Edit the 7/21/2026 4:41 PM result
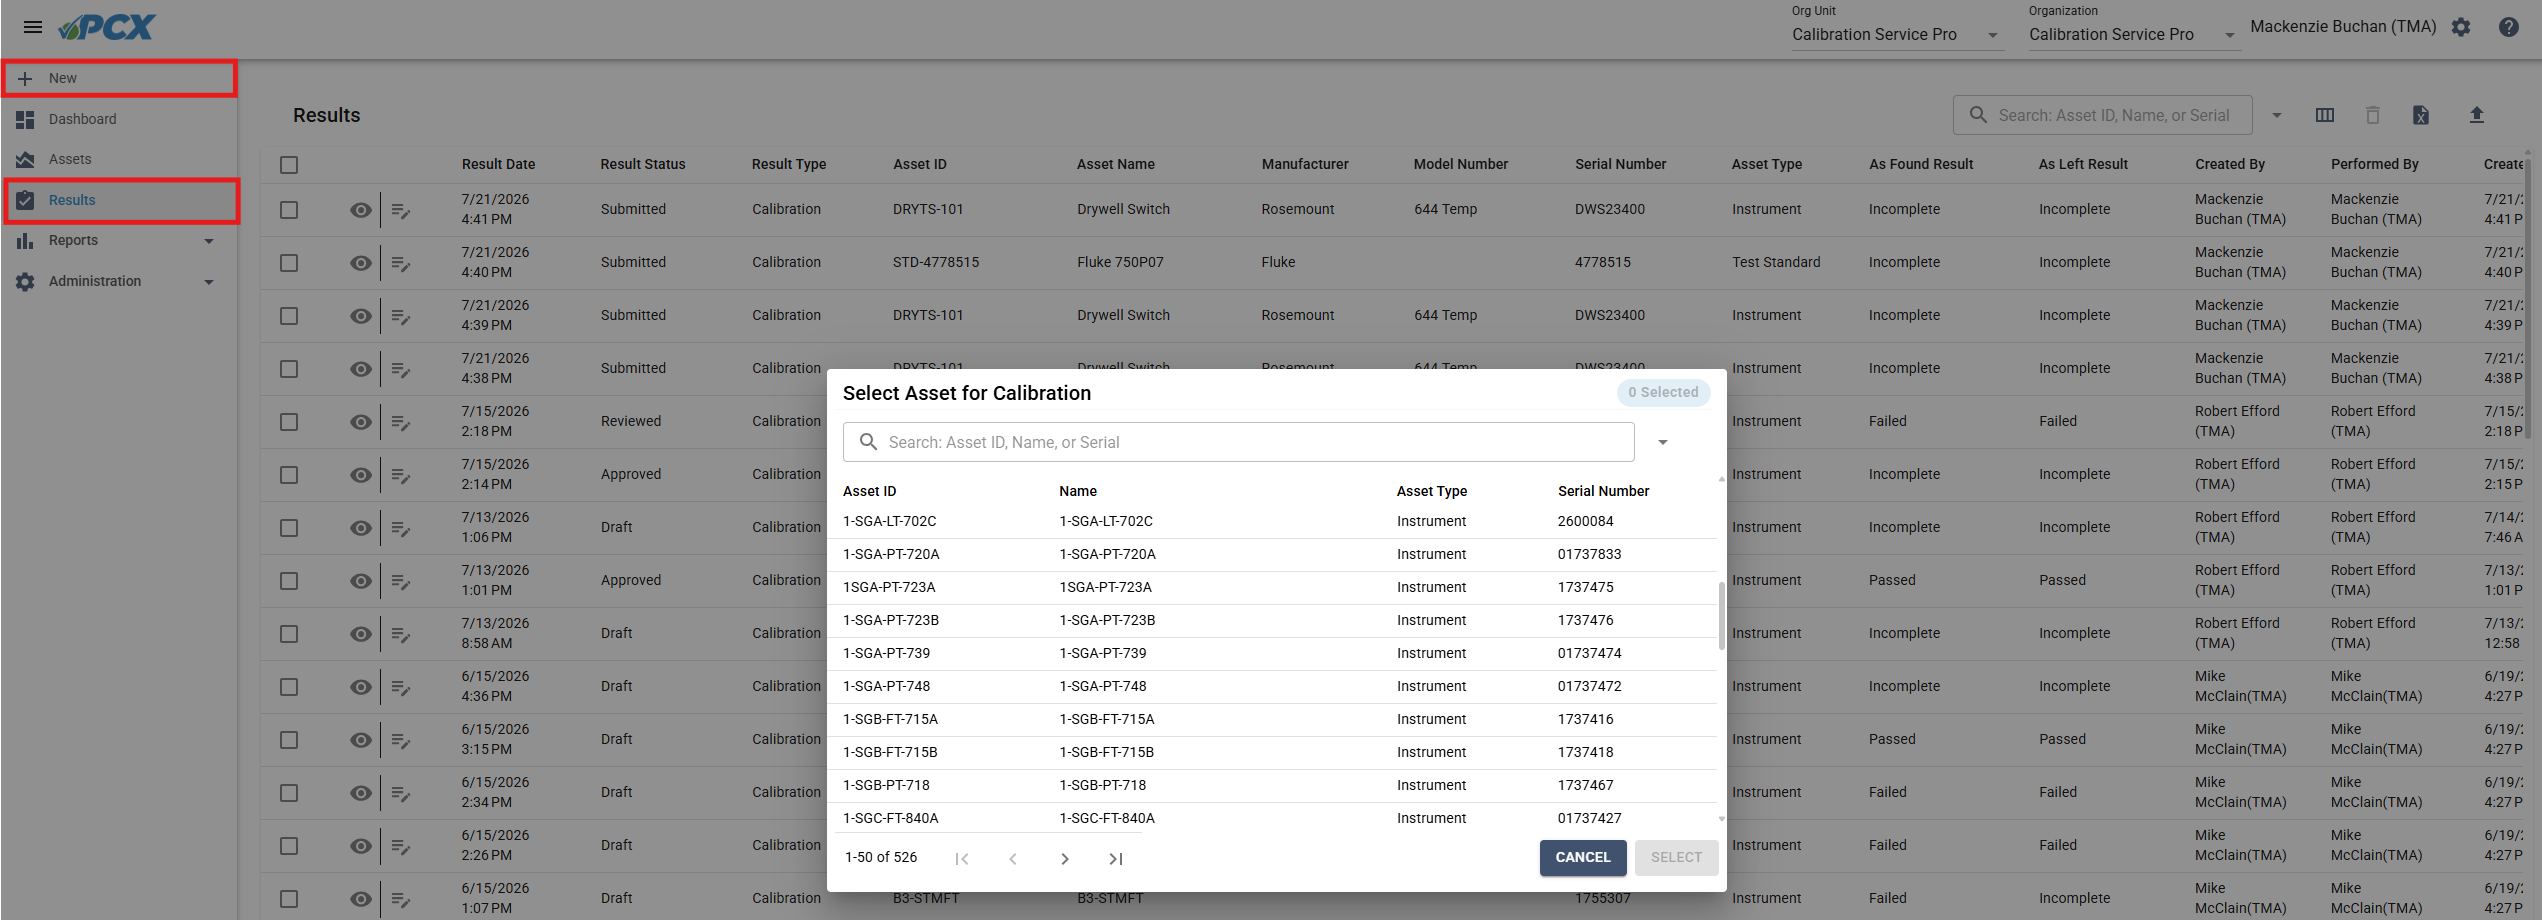This screenshot has width=2542, height=920. click(401, 210)
